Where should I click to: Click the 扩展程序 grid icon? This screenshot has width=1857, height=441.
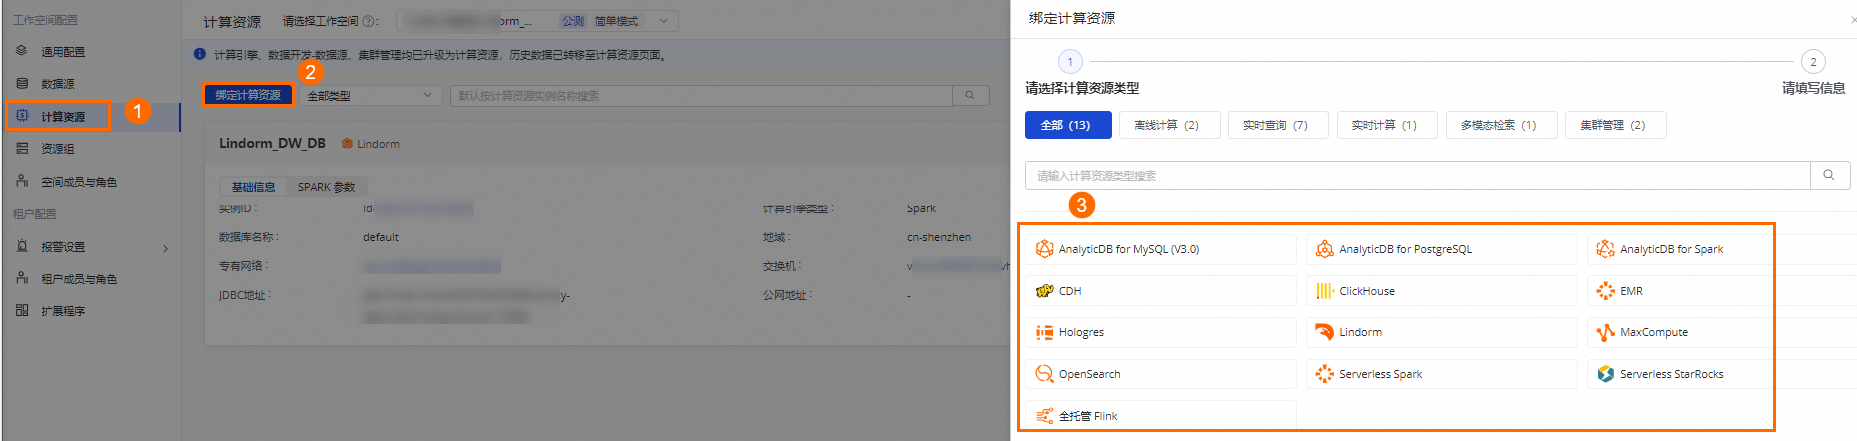click(22, 310)
